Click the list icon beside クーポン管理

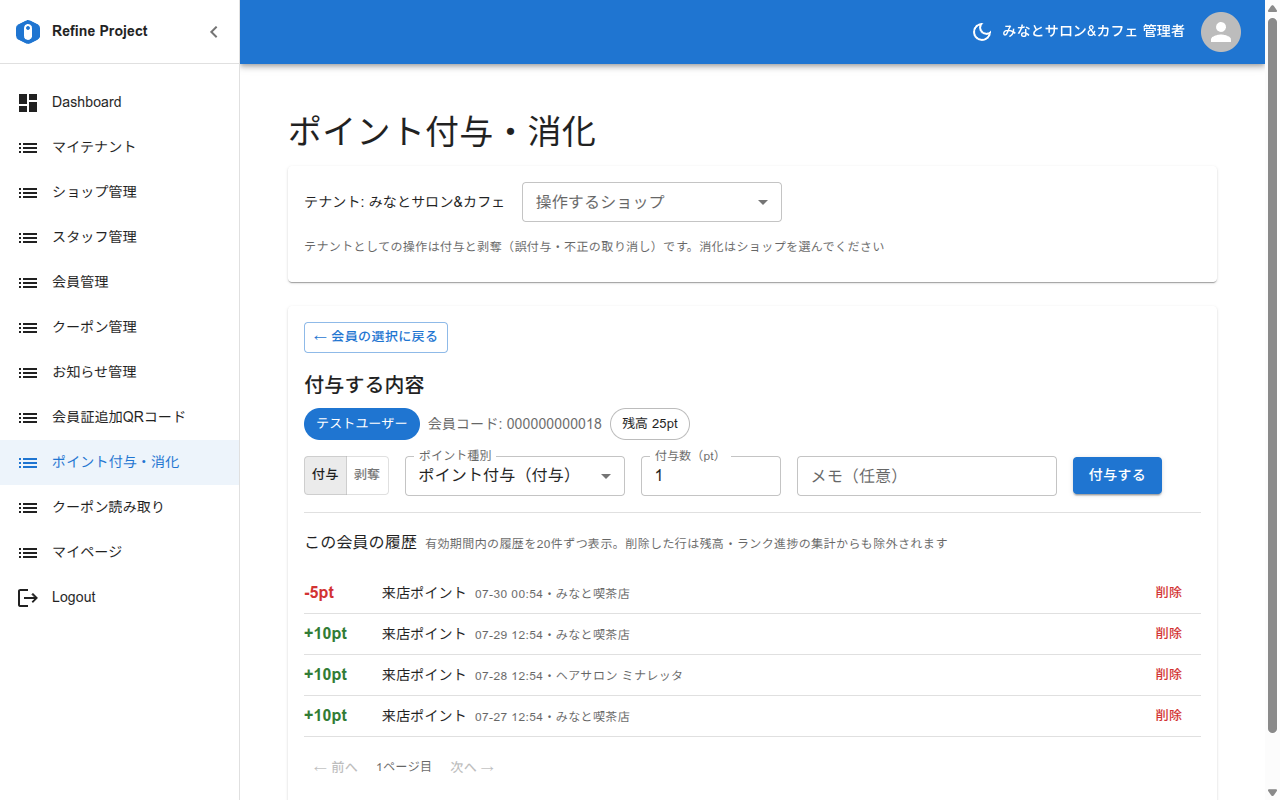[x=28, y=327]
